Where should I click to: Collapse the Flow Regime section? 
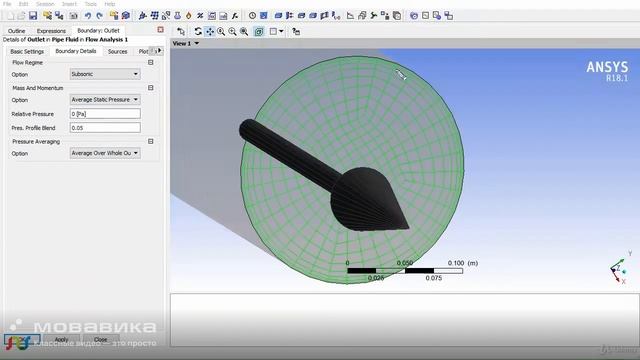tap(151, 62)
